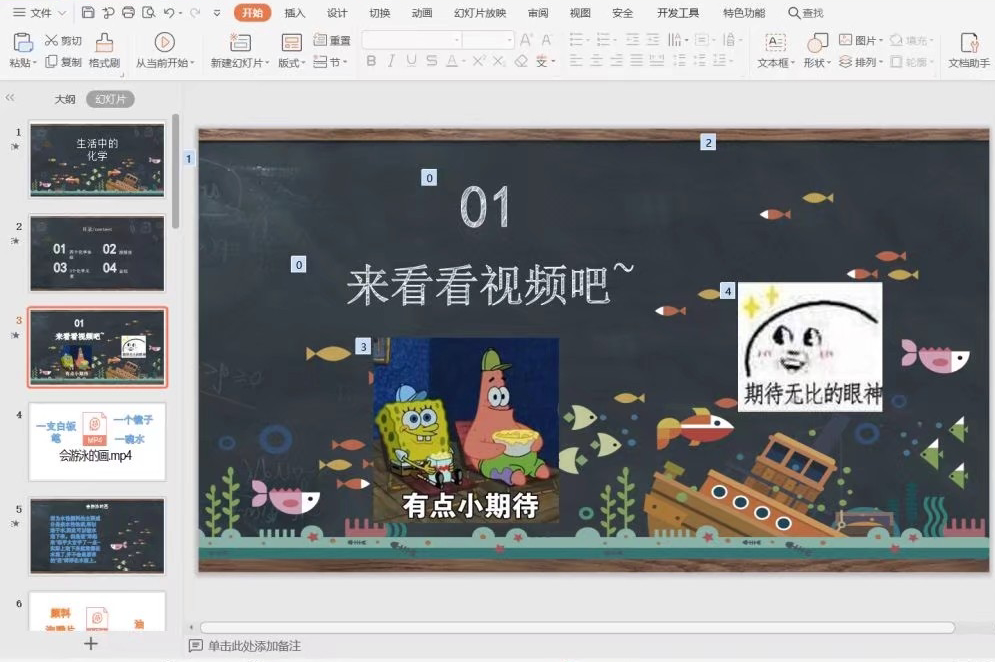995x662 pixels.
Task: Open the 安全 tab
Action: (x=623, y=13)
